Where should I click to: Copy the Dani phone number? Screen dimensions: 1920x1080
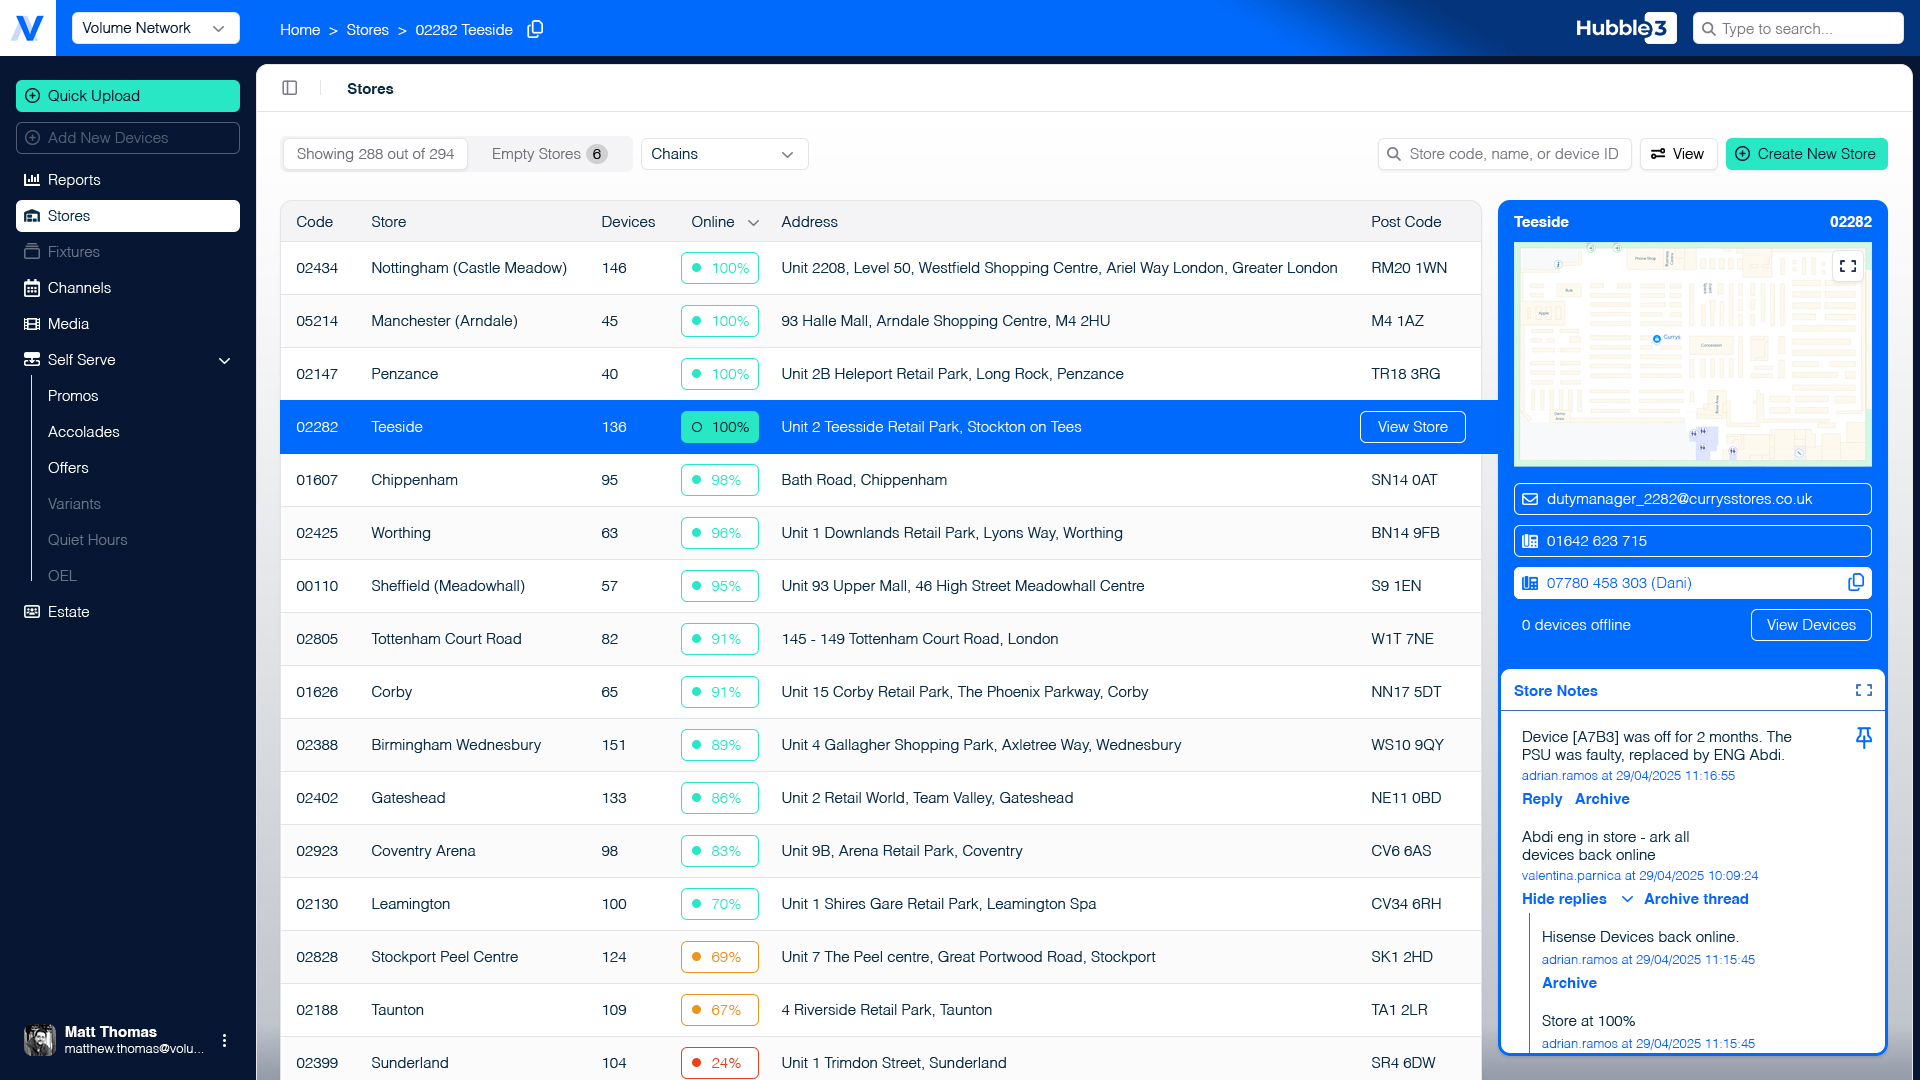click(x=1856, y=582)
